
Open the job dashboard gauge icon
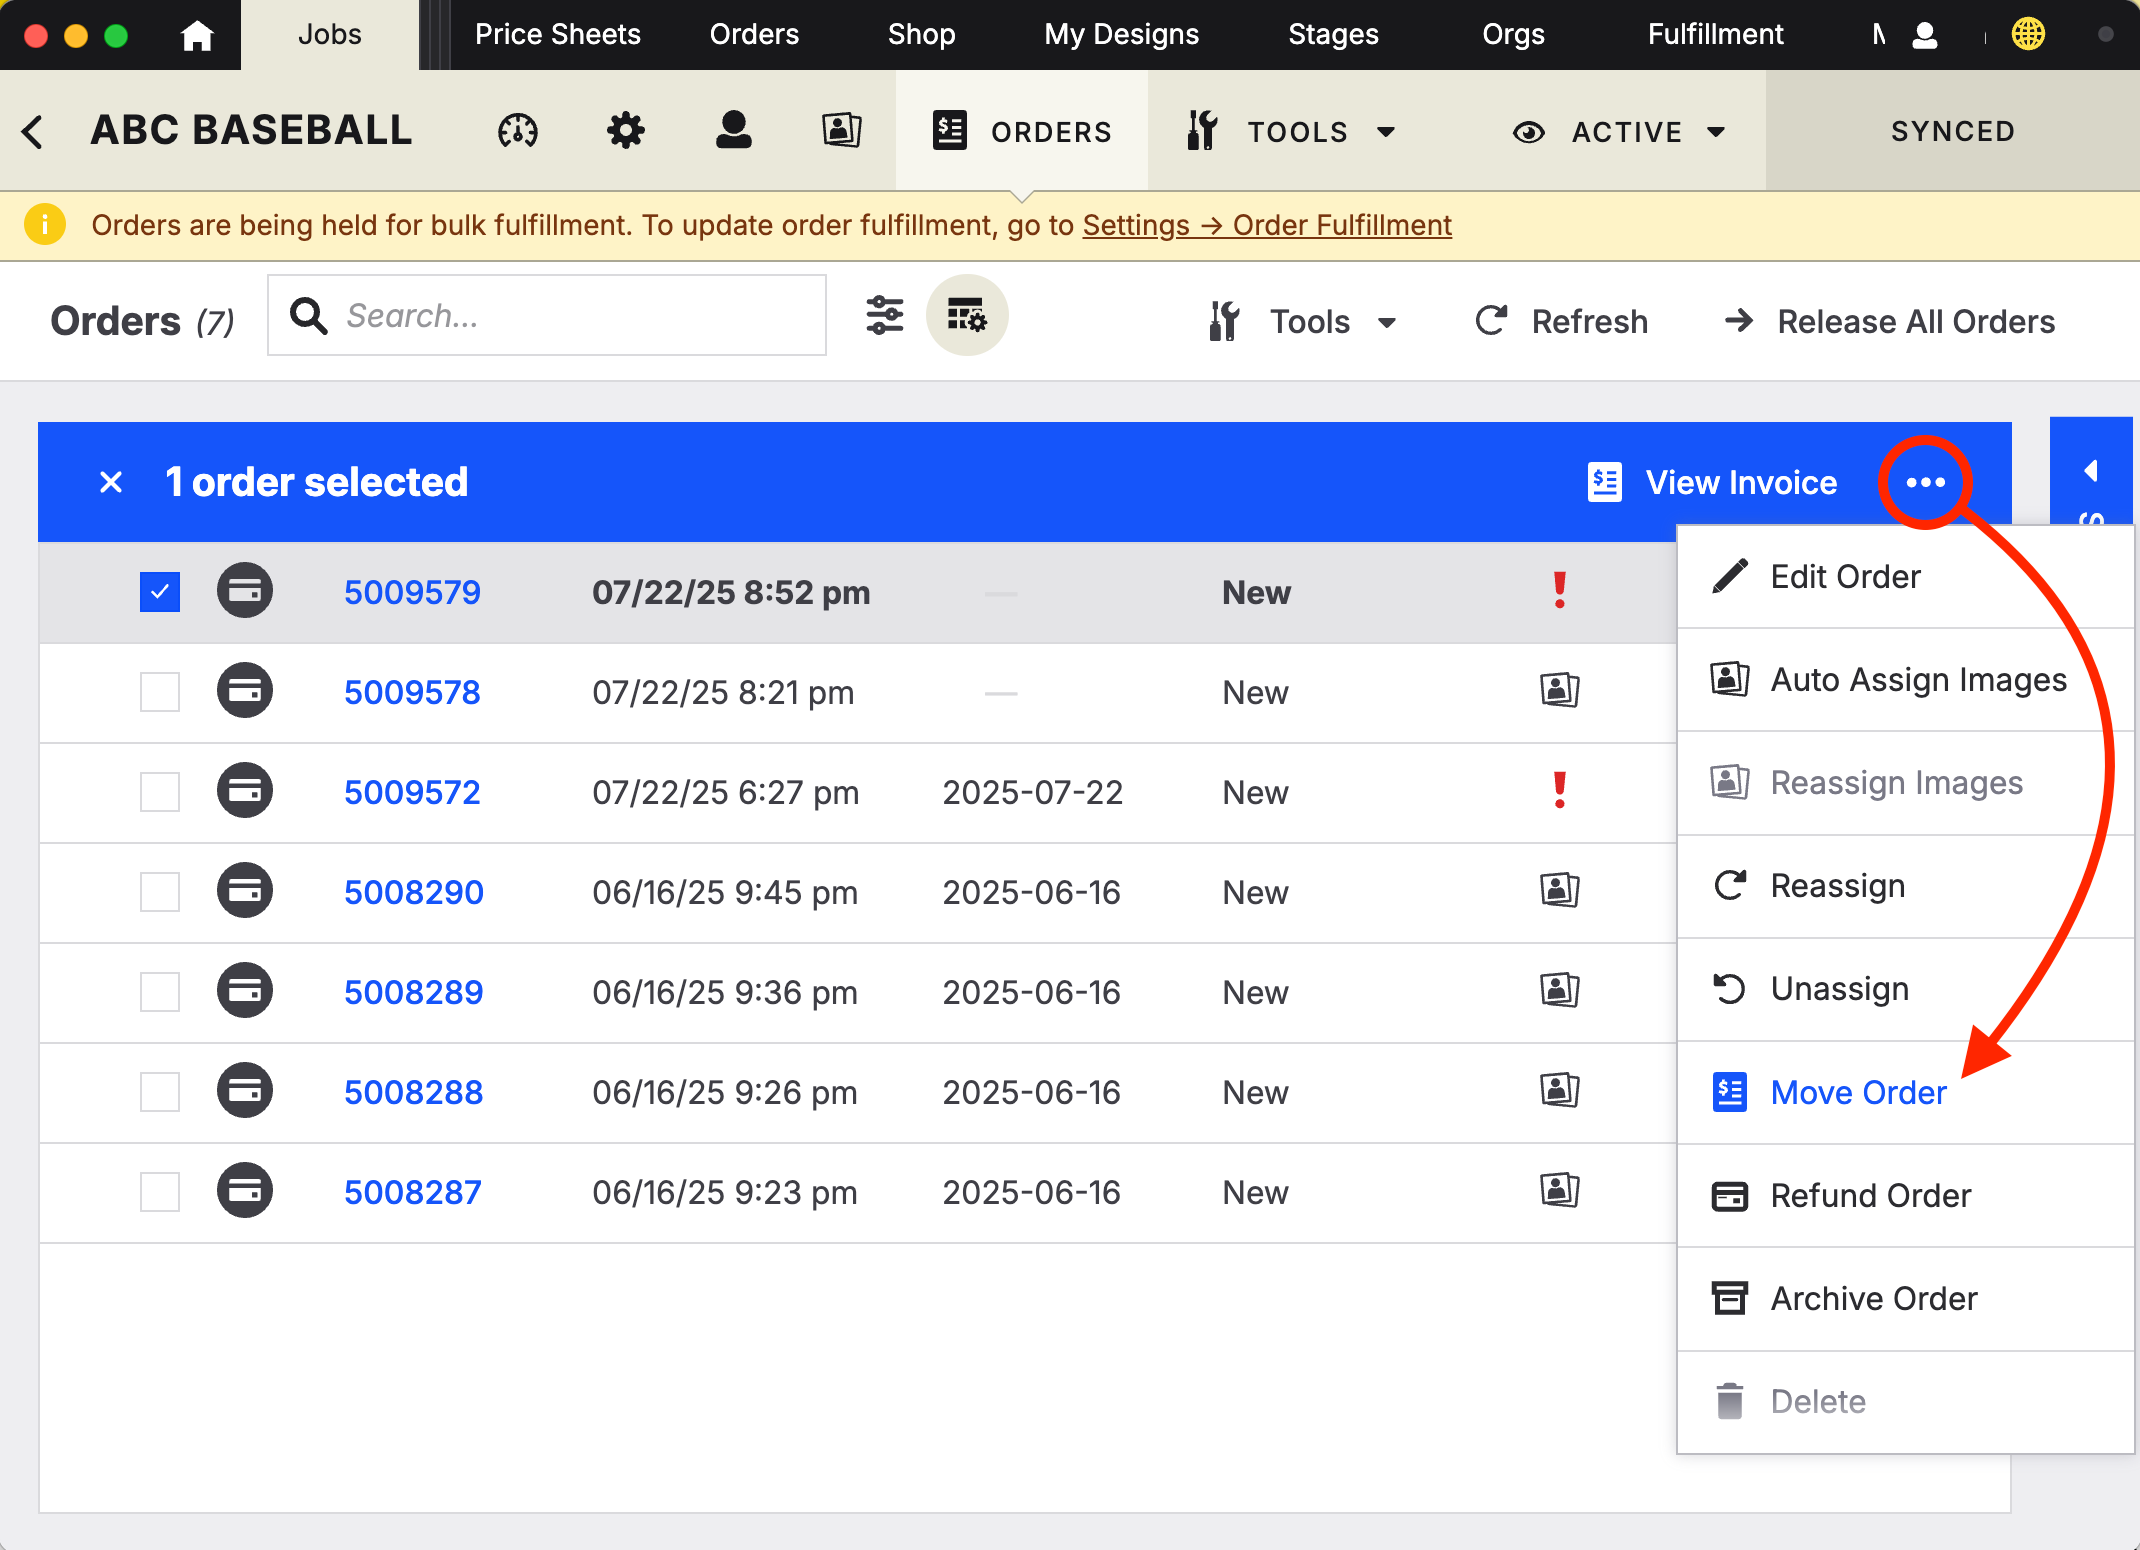pos(518,131)
